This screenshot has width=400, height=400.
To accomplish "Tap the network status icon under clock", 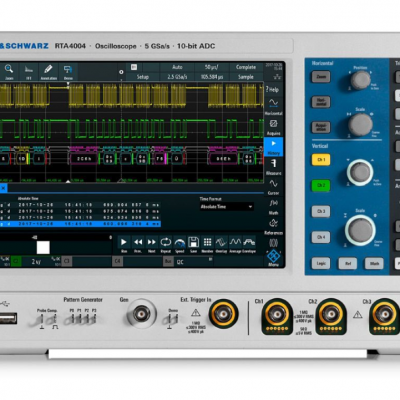I will point(277,77).
